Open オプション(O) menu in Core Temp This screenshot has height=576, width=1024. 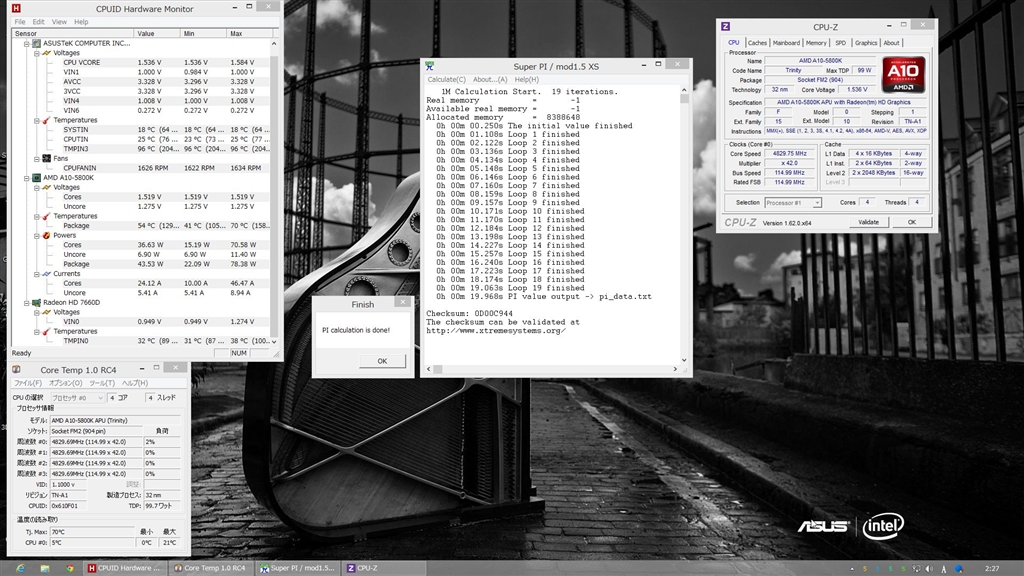(x=65, y=383)
